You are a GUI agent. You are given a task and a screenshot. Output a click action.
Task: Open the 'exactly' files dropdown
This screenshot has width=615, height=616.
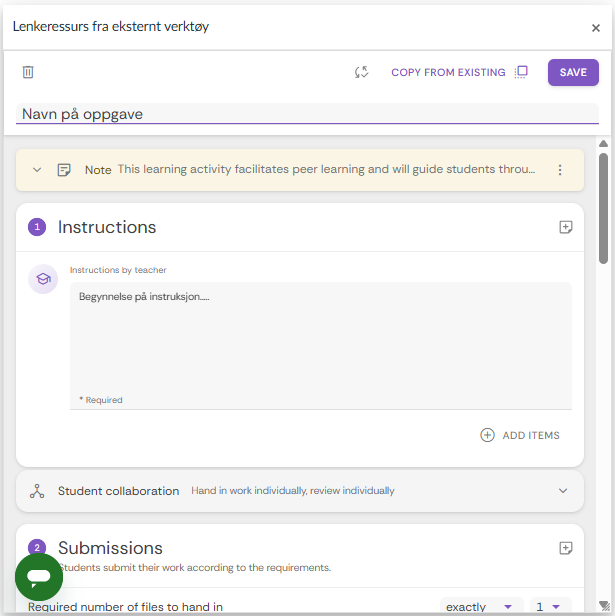(481, 607)
